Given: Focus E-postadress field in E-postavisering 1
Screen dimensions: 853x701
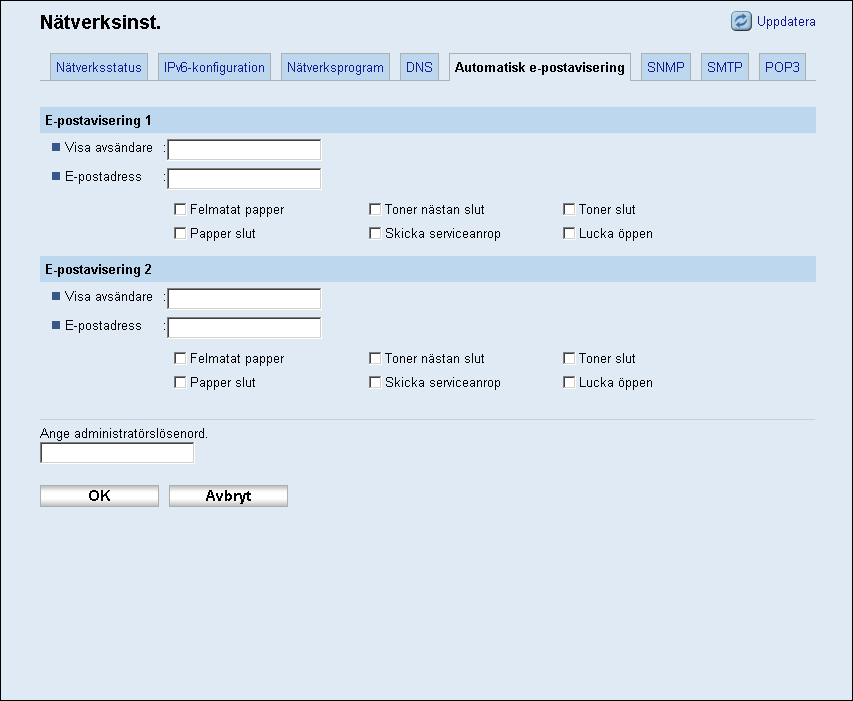Looking at the screenshot, I should point(244,179).
